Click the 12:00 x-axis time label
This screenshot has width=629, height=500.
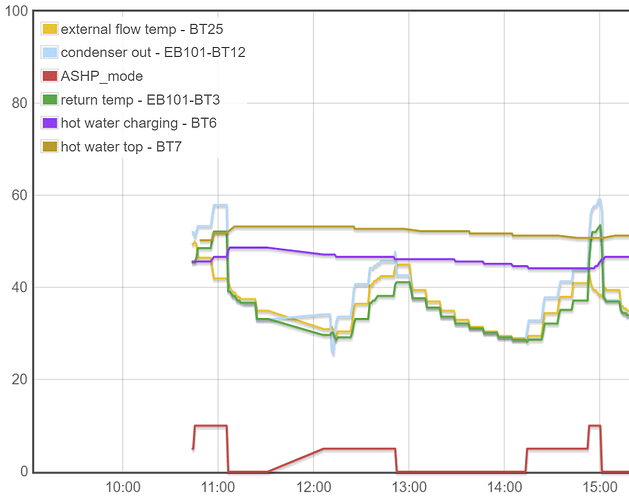(313, 487)
